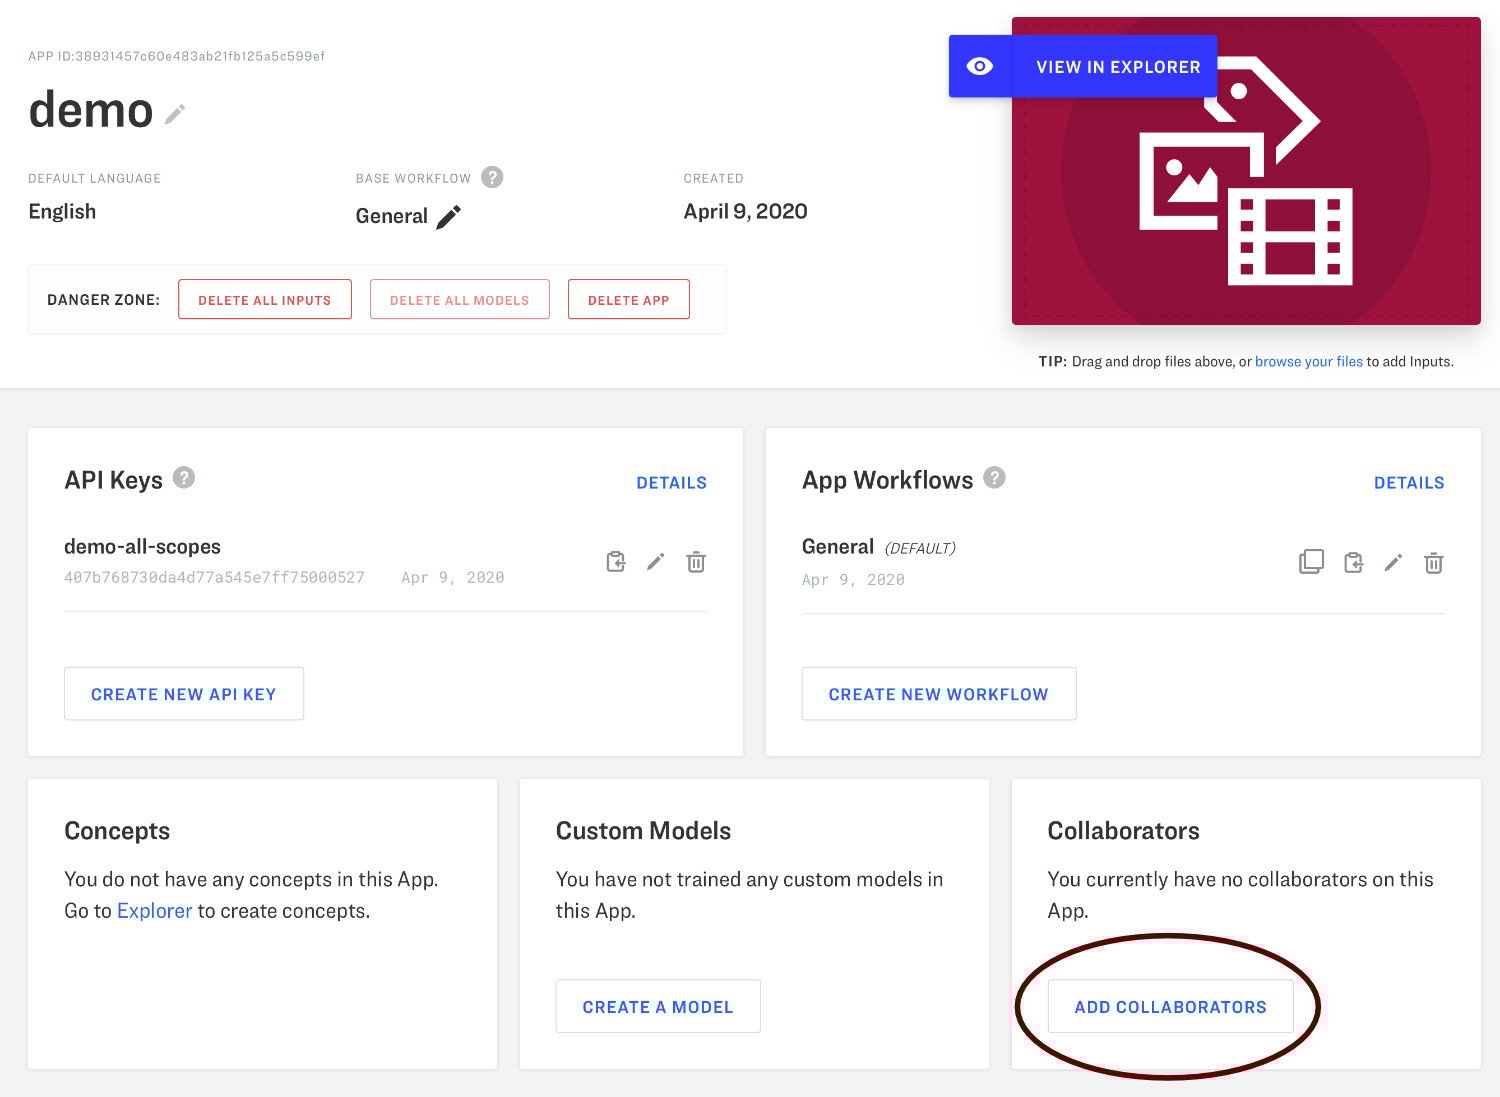Open the API Keys Details link
The width and height of the screenshot is (1500, 1097).
click(671, 483)
